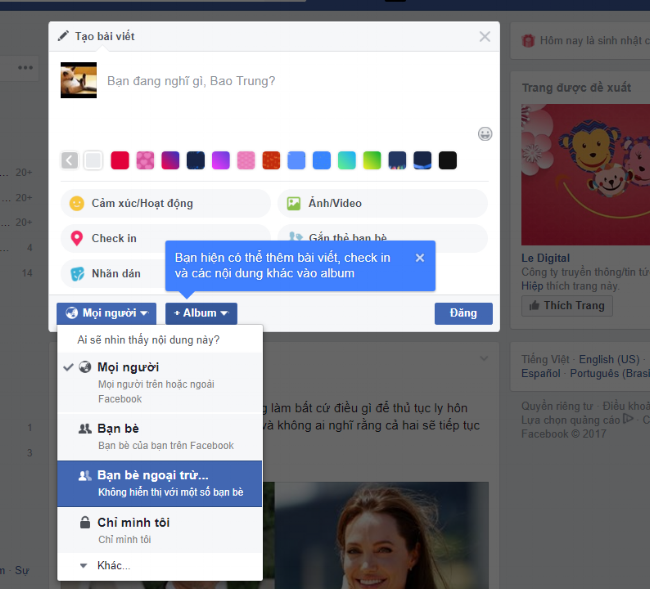650x589 pixels.
Task: Click the yellow smiley Cảm xúc icon
Action: pos(77,203)
